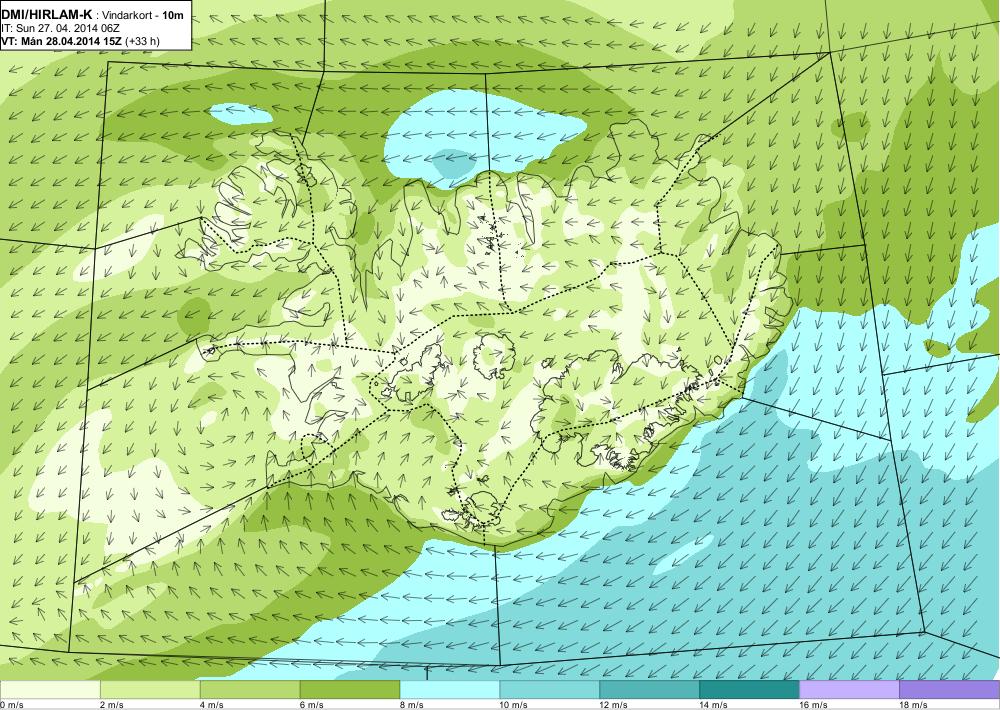The width and height of the screenshot is (1000, 710).
Task: Click the '6 m/s' legend label
Action: click(x=312, y=705)
